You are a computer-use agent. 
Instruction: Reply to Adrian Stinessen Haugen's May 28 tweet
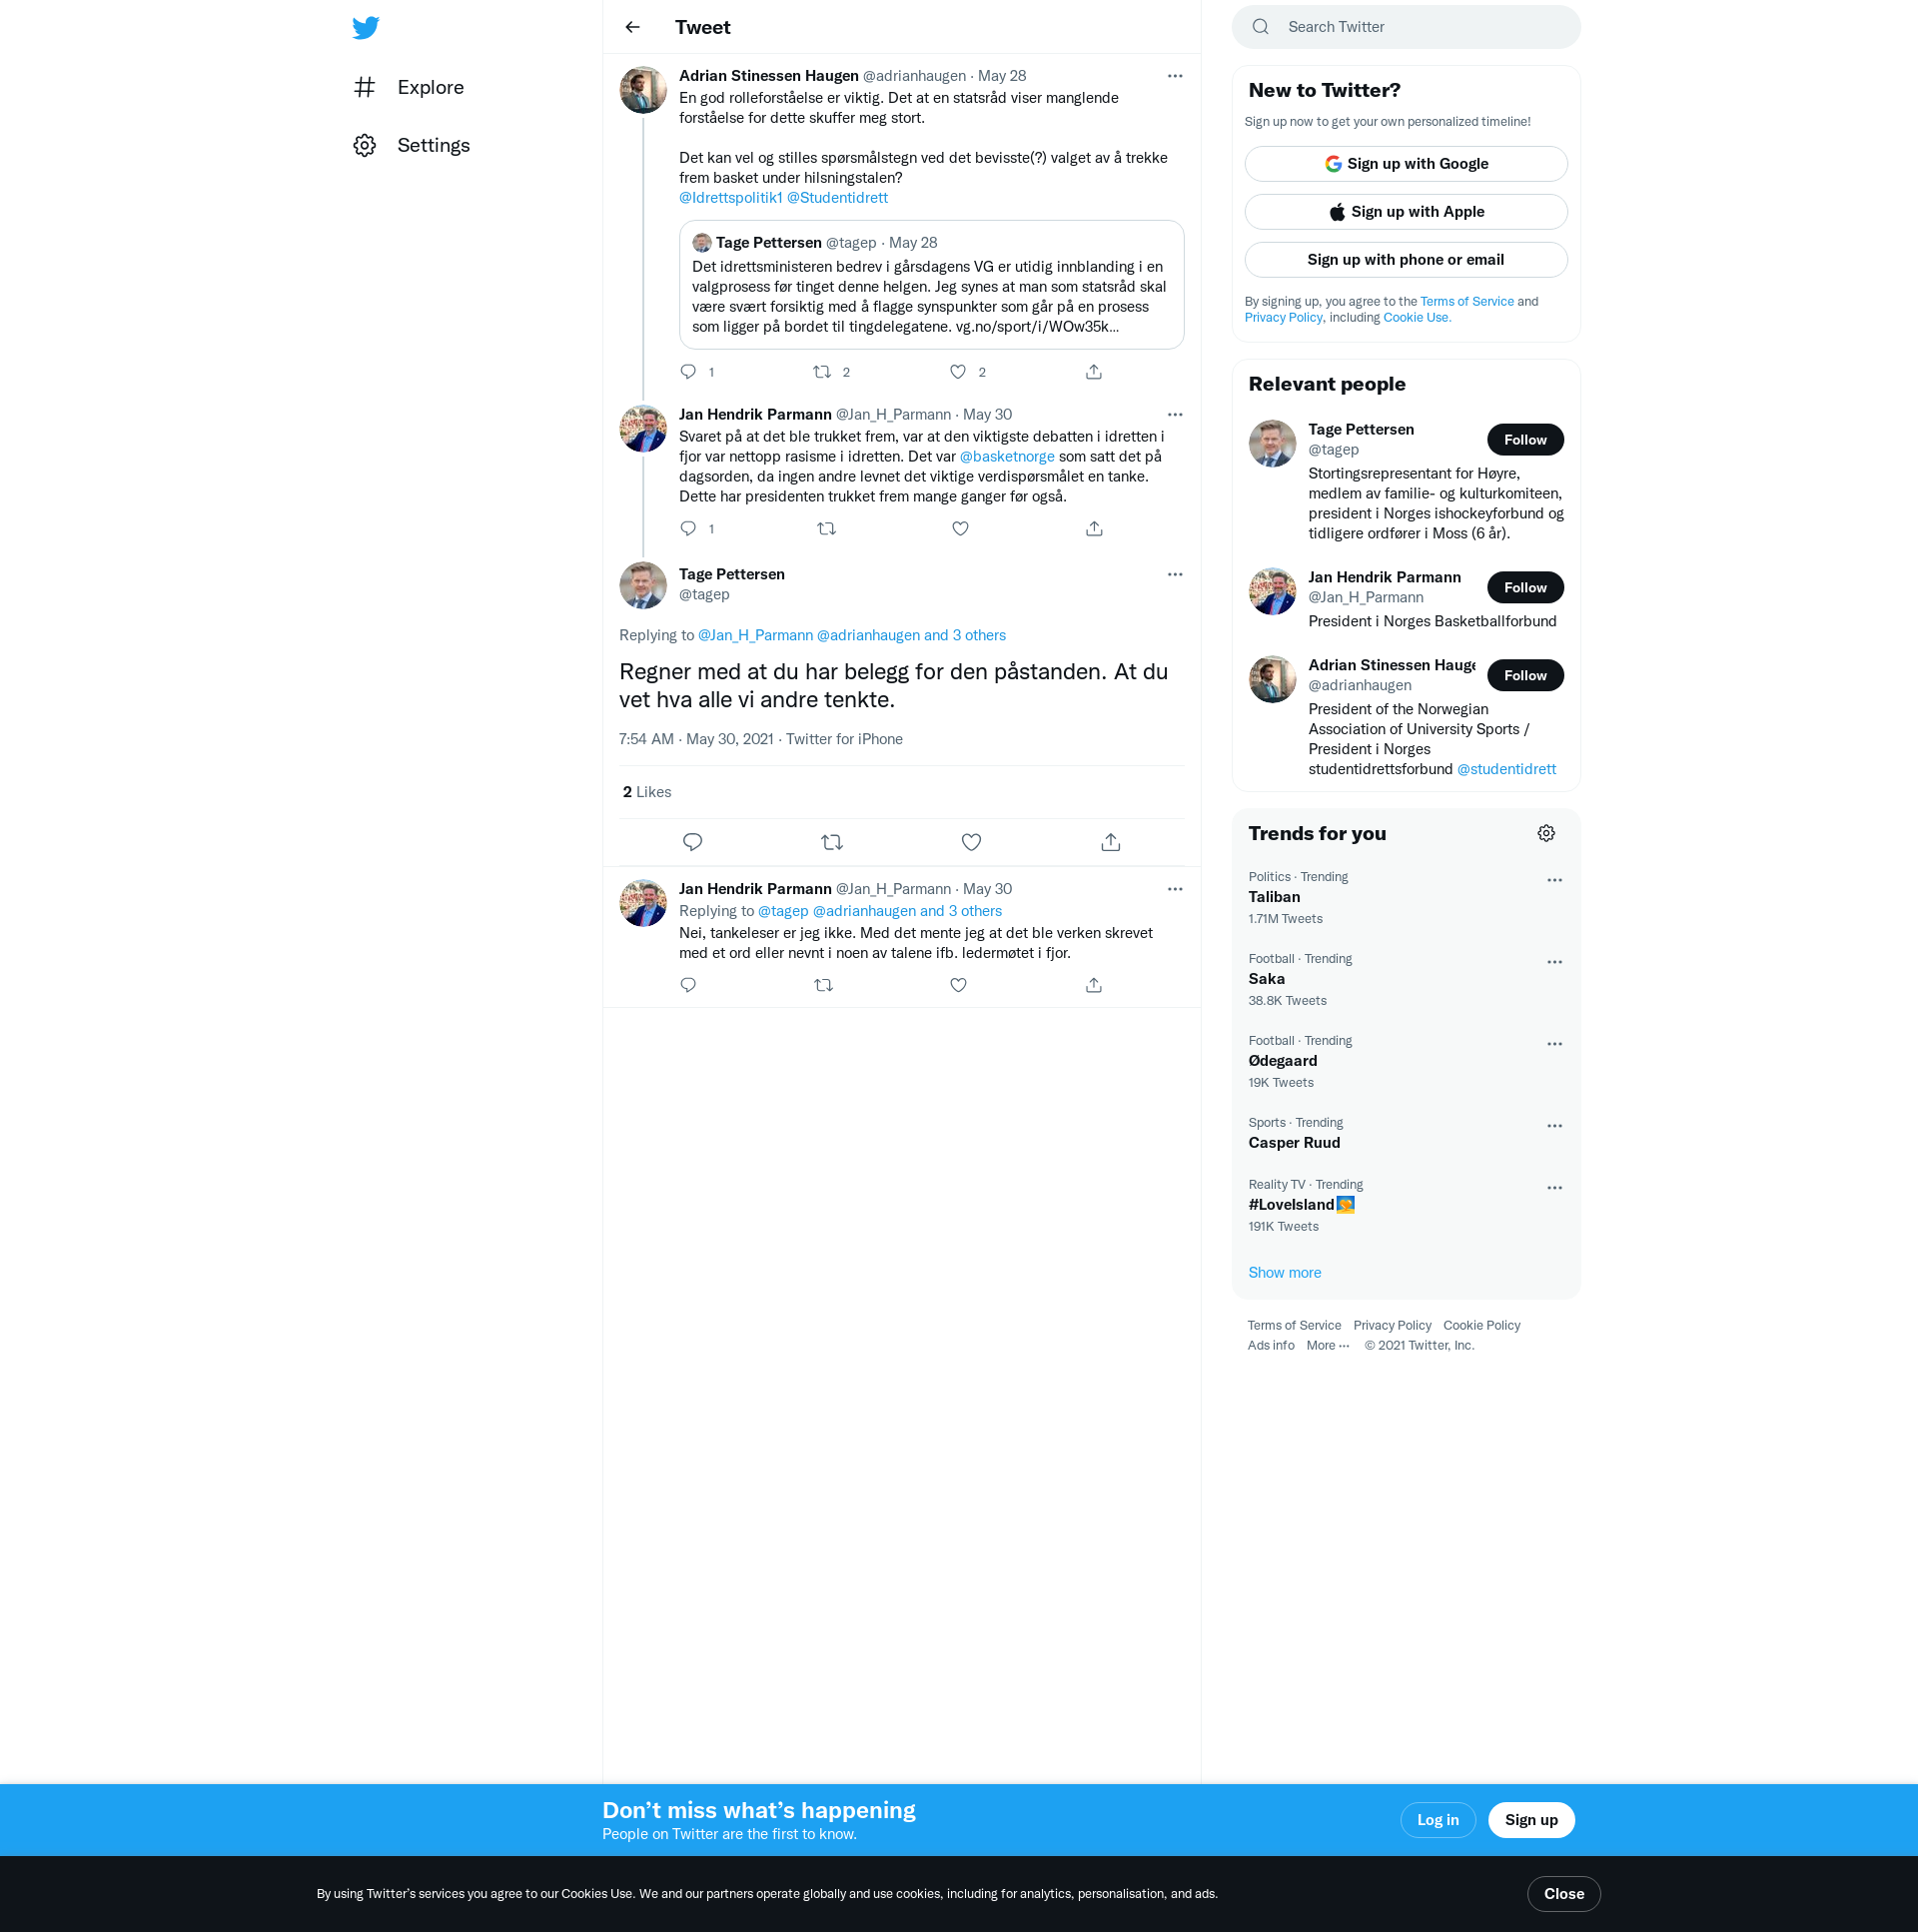click(x=688, y=372)
